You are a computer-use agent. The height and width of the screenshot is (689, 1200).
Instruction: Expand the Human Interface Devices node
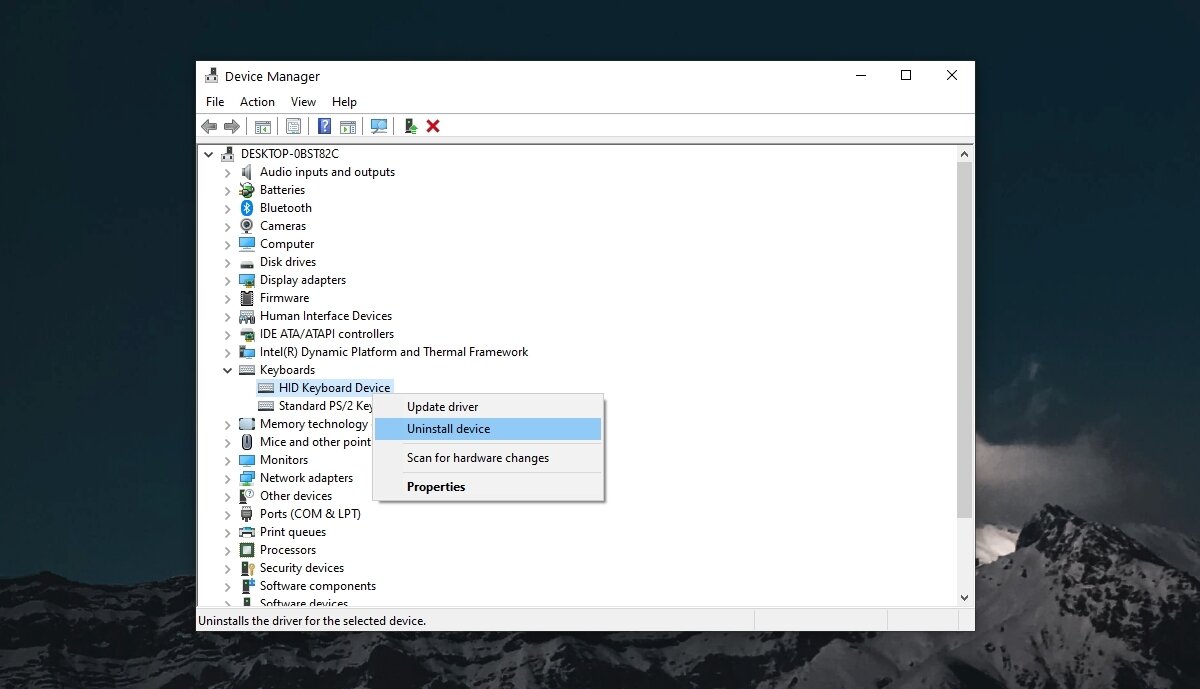pyautogui.click(x=227, y=316)
